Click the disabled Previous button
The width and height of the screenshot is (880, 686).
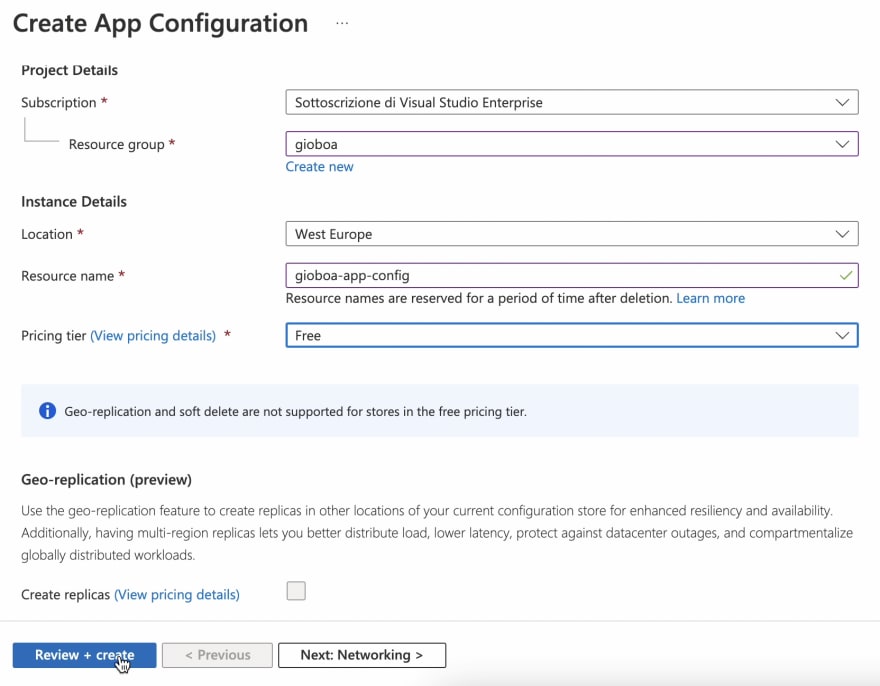pyautogui.click(x=217, y=655)
